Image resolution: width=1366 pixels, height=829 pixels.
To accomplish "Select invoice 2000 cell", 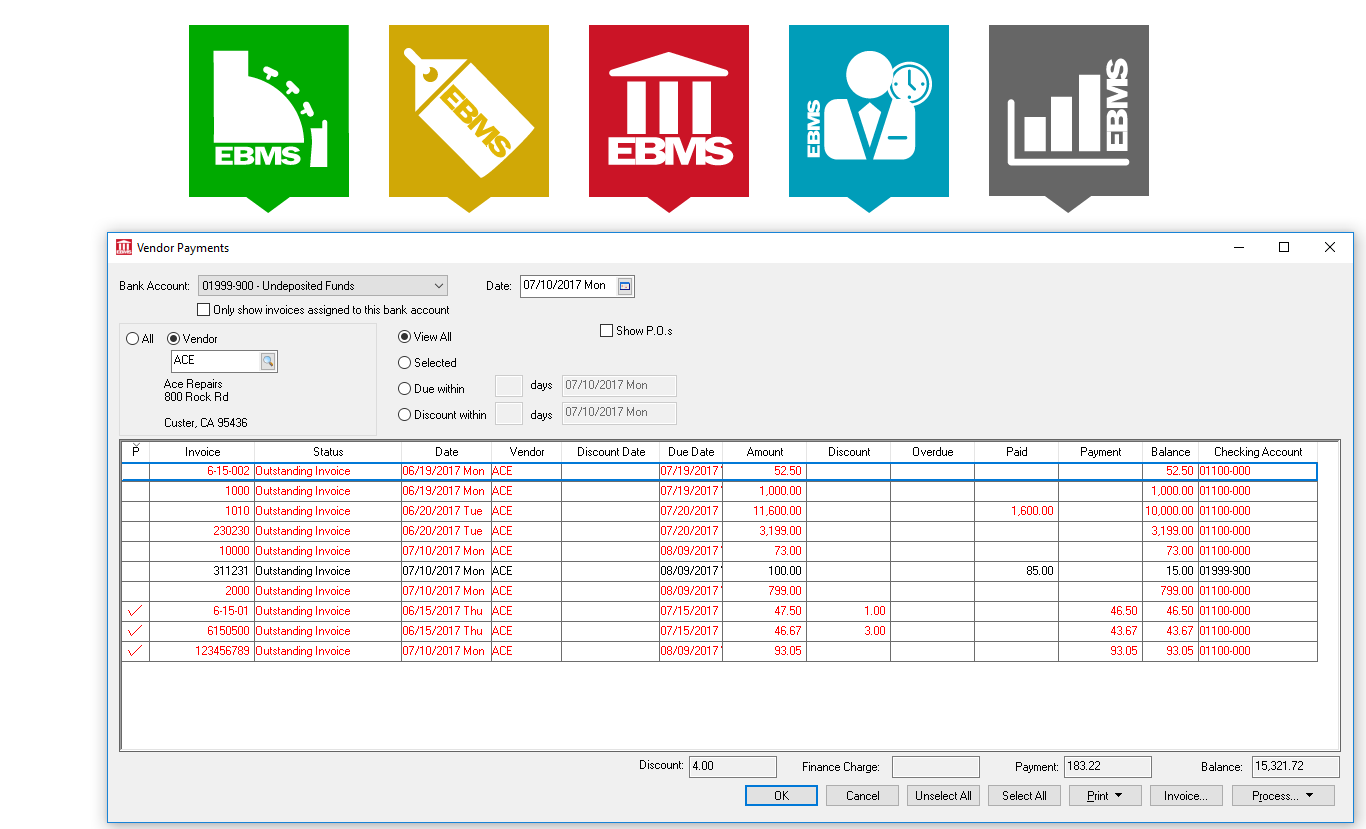I will [x=202, y=591].
